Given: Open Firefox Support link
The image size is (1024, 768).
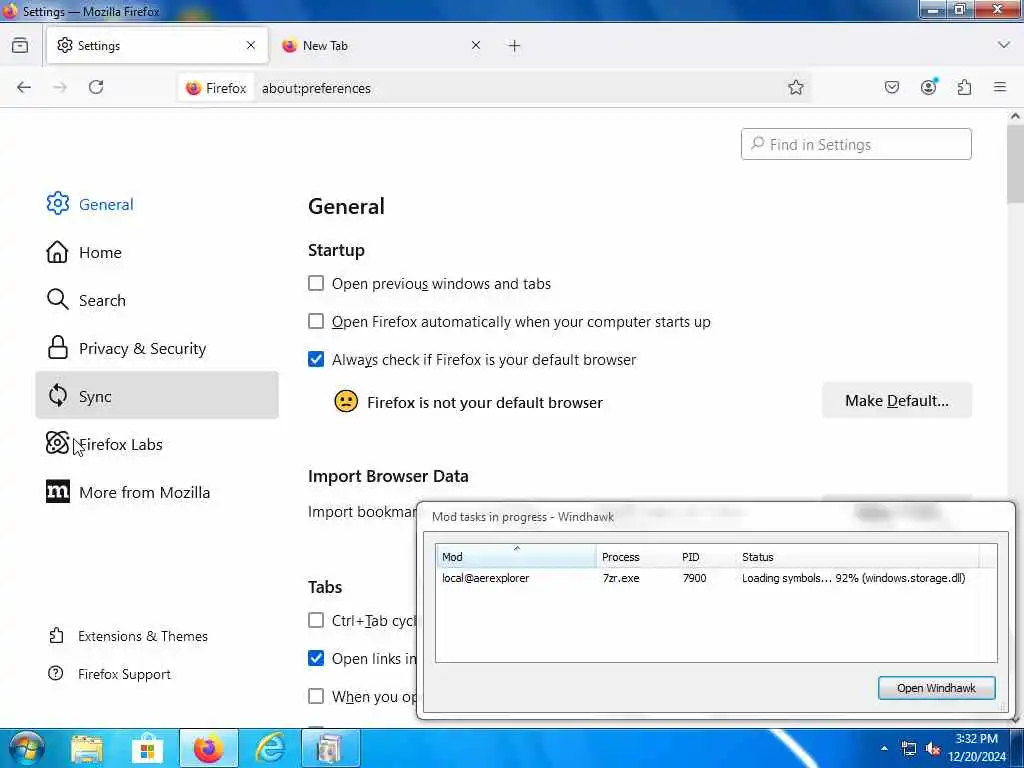Looking at the screenshot, I should tap(109, 674).
